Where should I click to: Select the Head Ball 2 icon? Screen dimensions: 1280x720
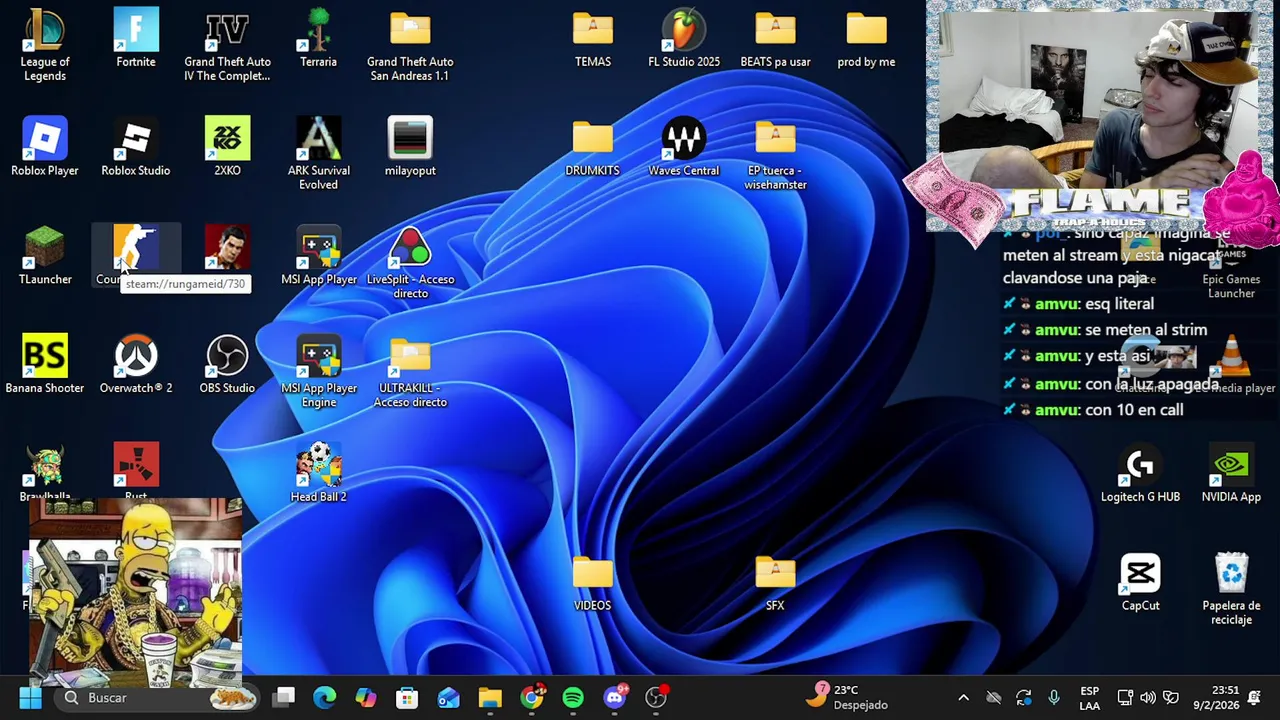(318, 473)
